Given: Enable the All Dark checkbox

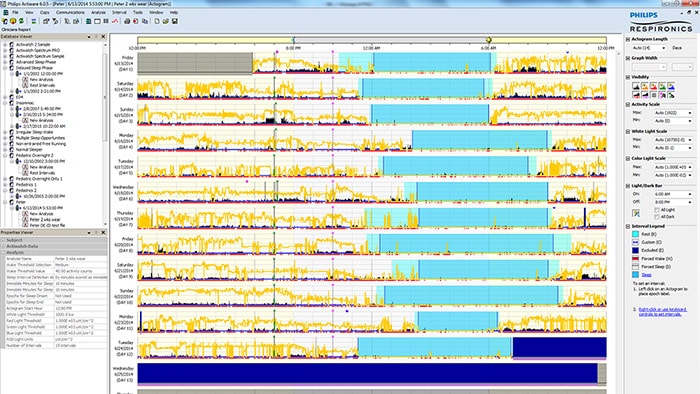Looking at the screenshot, I should (656, 217).
